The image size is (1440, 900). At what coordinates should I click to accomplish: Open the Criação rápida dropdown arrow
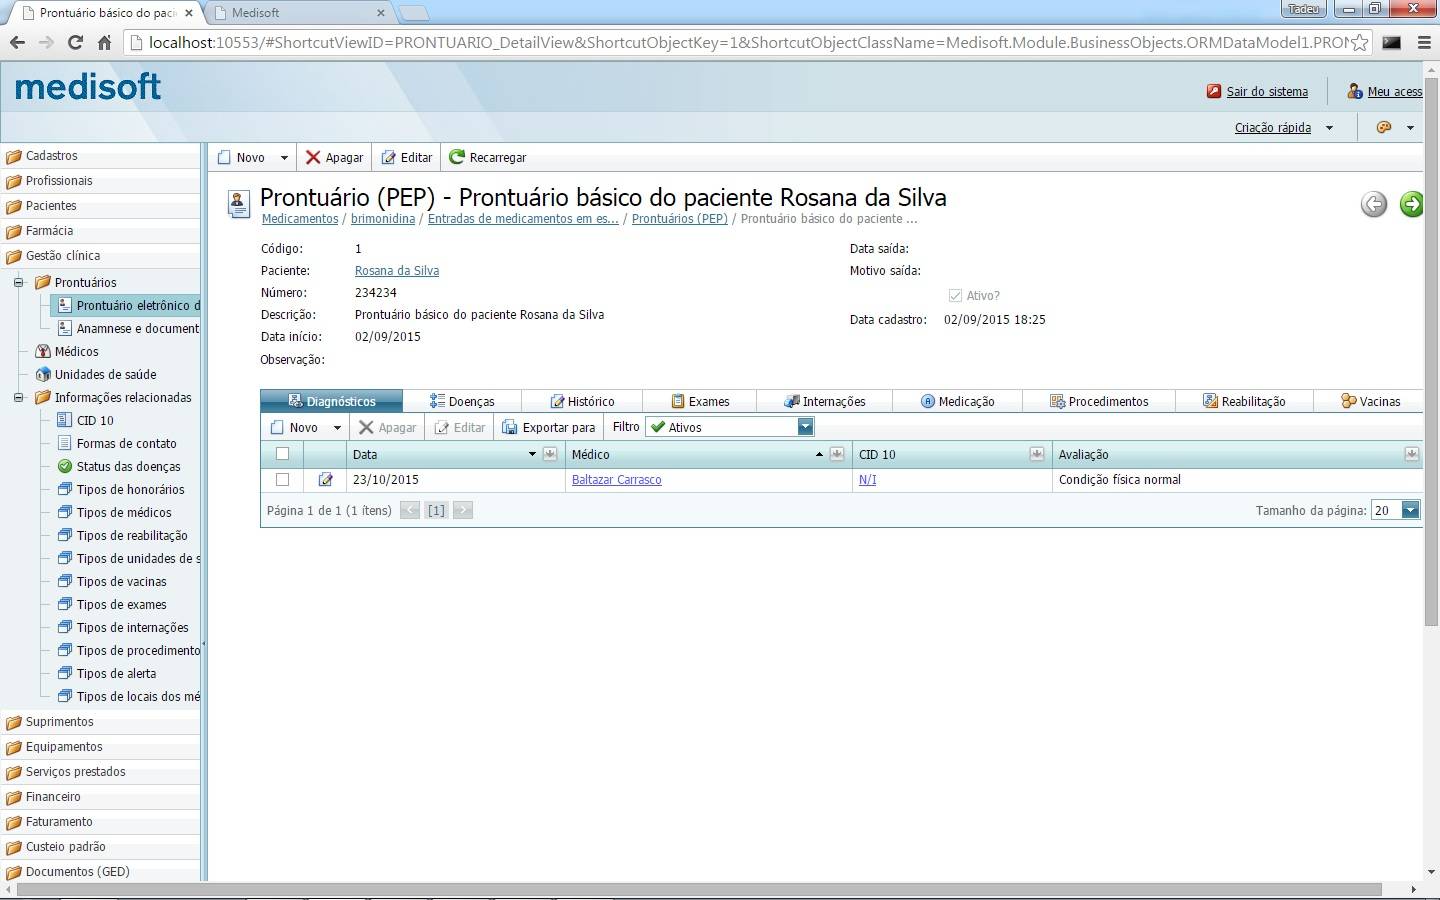1329,128
